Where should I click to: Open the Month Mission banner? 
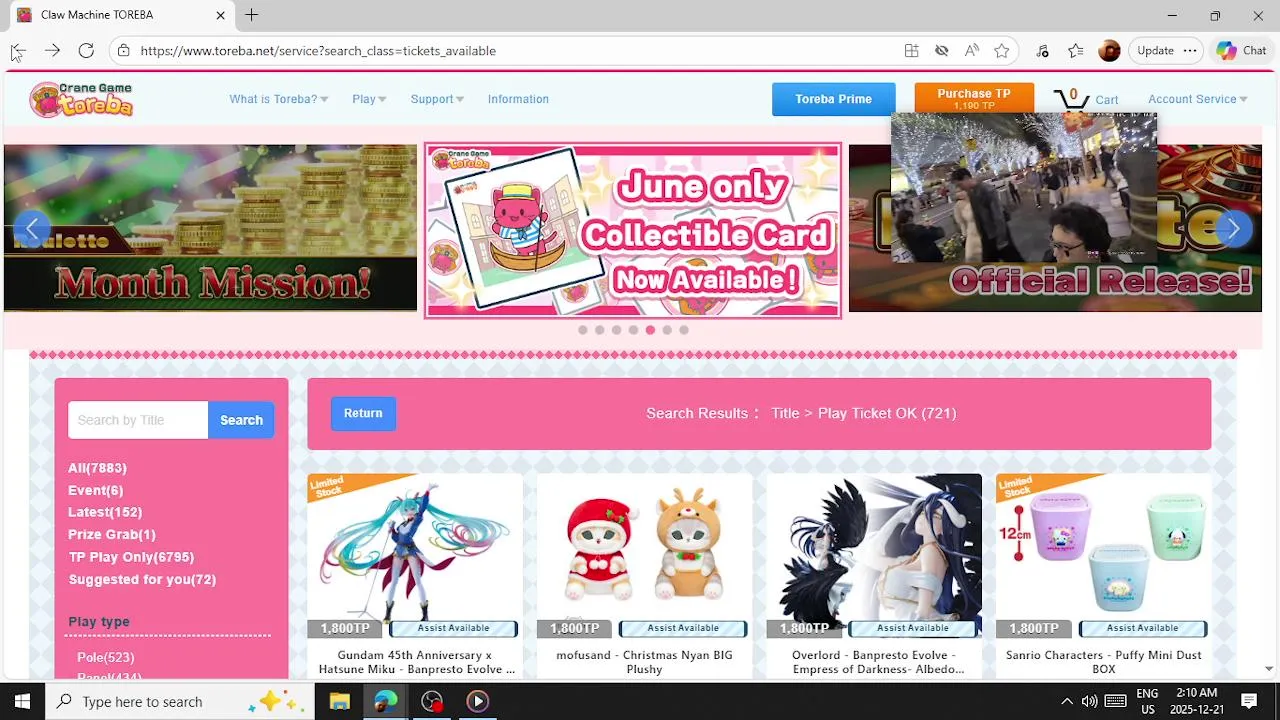pos(210,228)
